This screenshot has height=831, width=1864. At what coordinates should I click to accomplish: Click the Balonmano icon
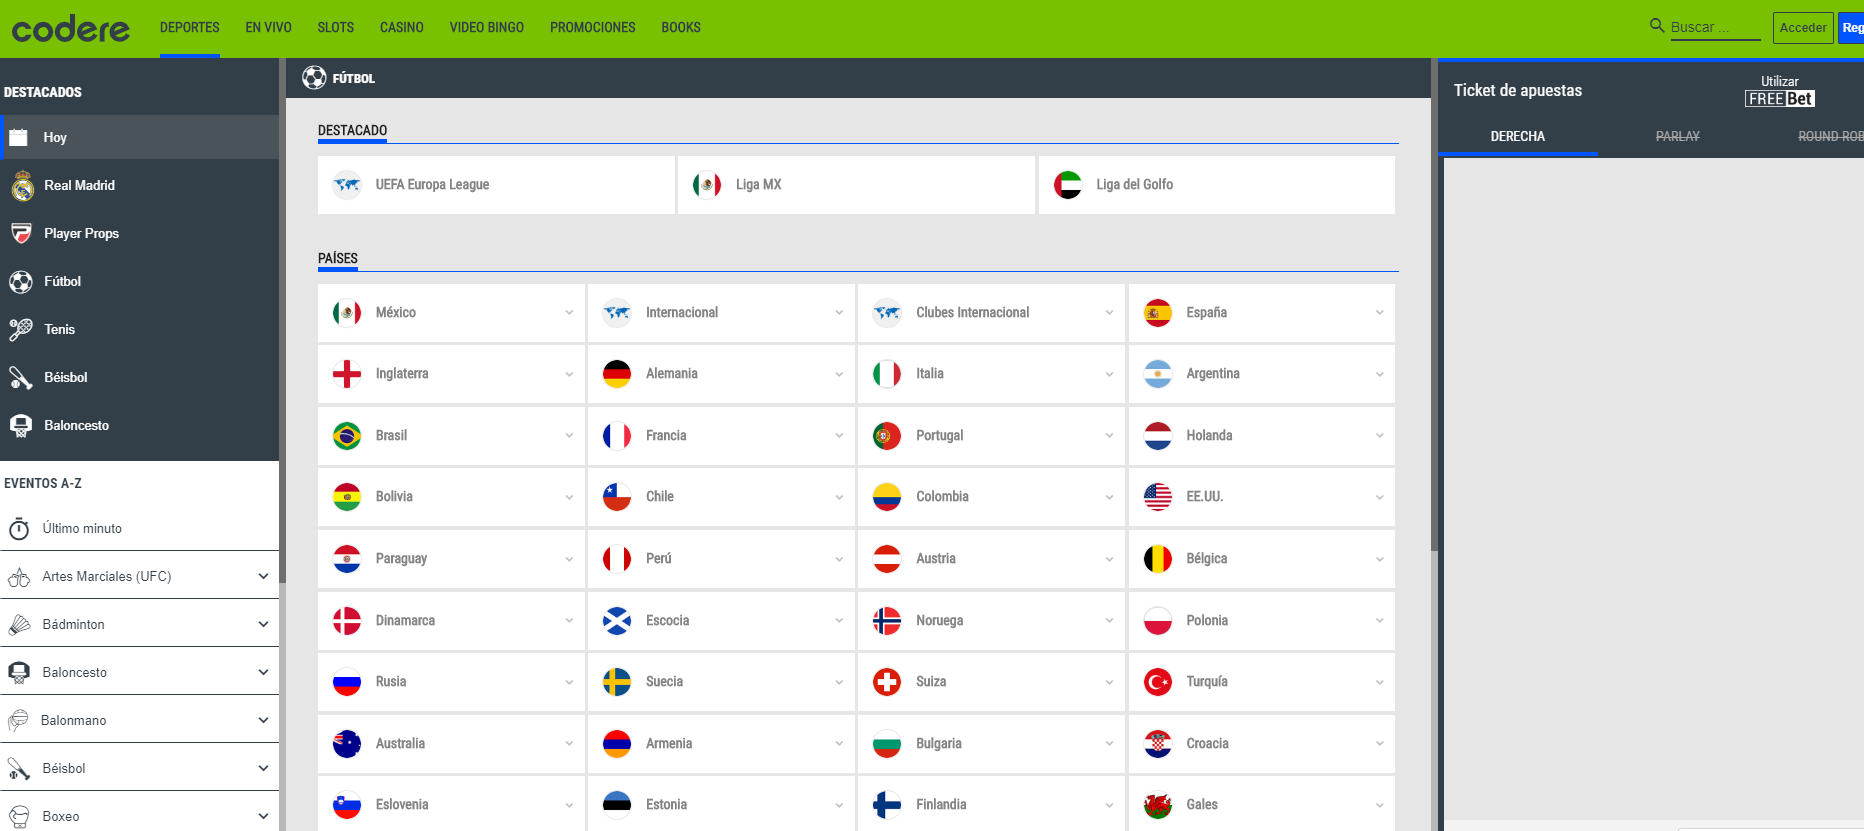pyautogui.click(x=18, y=720)
